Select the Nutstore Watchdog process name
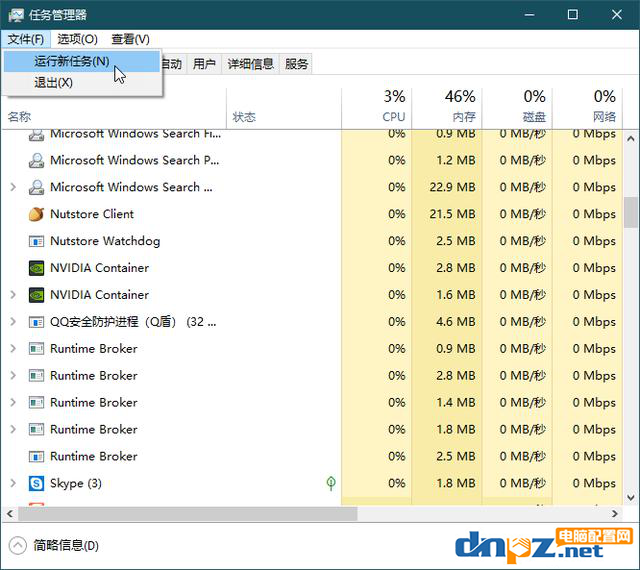Screen dimensions: 640x570 [105, 241]
